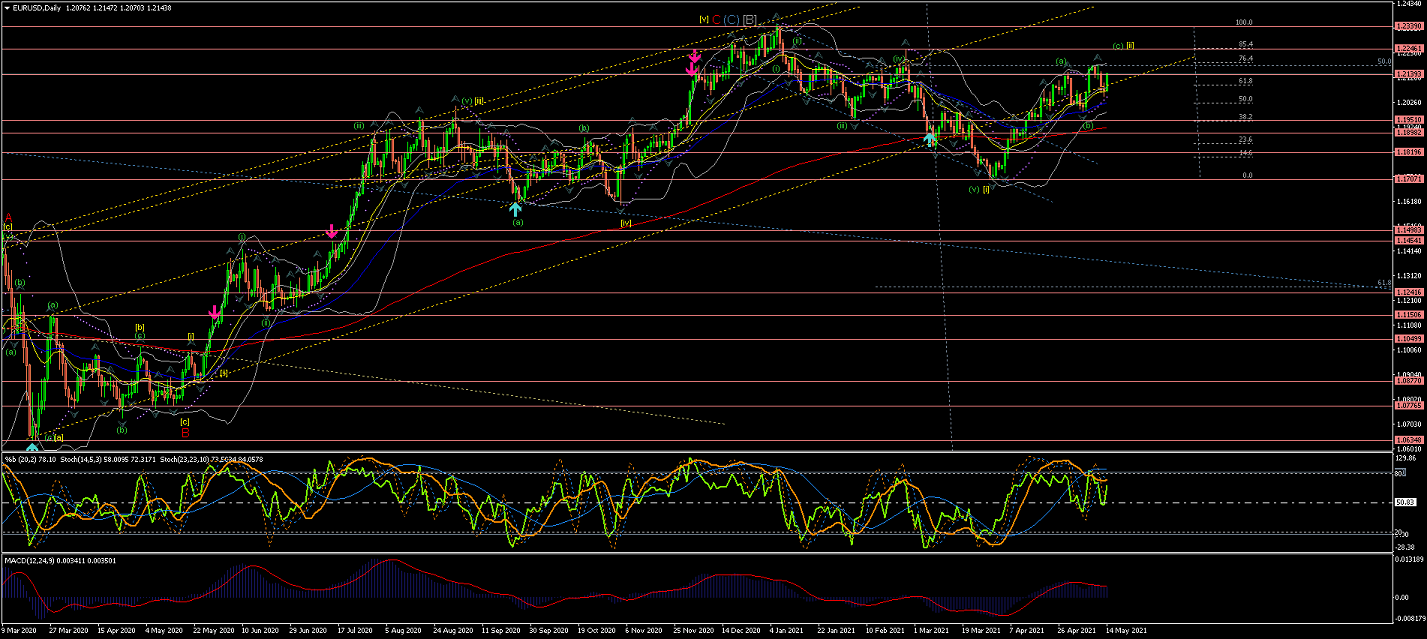Click the red wave A label at left edge
The width and height of the screenshot is (1427, 639).
[8, 217]
